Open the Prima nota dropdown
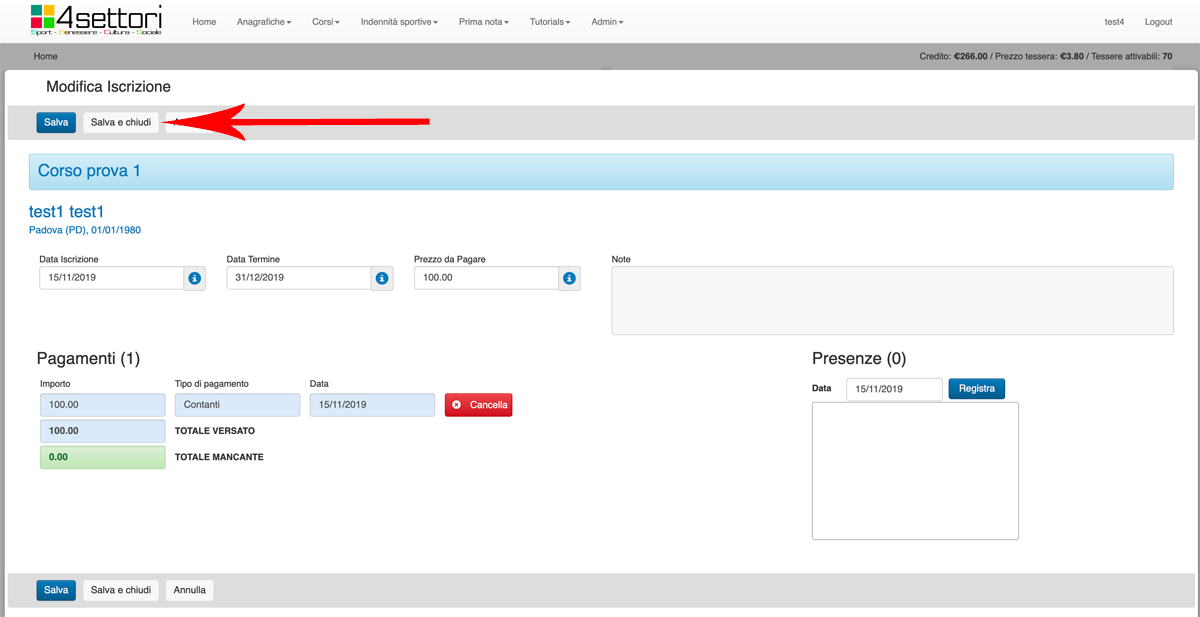1200x617 pixels. pos(484,22)
